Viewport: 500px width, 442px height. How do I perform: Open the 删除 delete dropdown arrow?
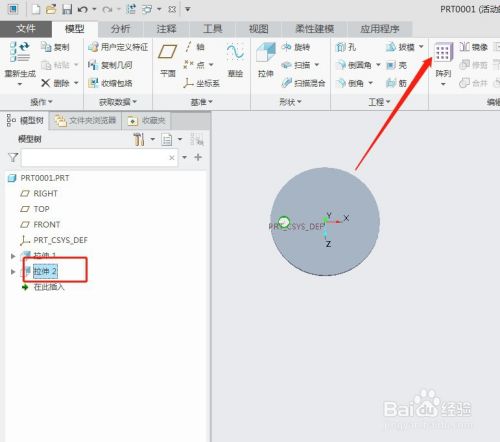[76, 83]
